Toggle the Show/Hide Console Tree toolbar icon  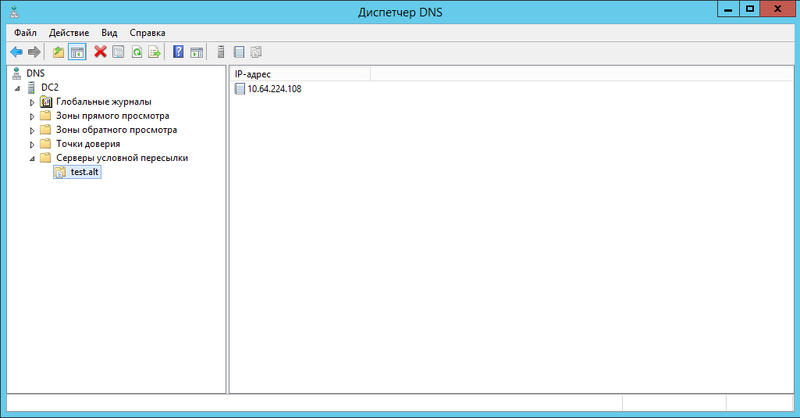(77, 52)
